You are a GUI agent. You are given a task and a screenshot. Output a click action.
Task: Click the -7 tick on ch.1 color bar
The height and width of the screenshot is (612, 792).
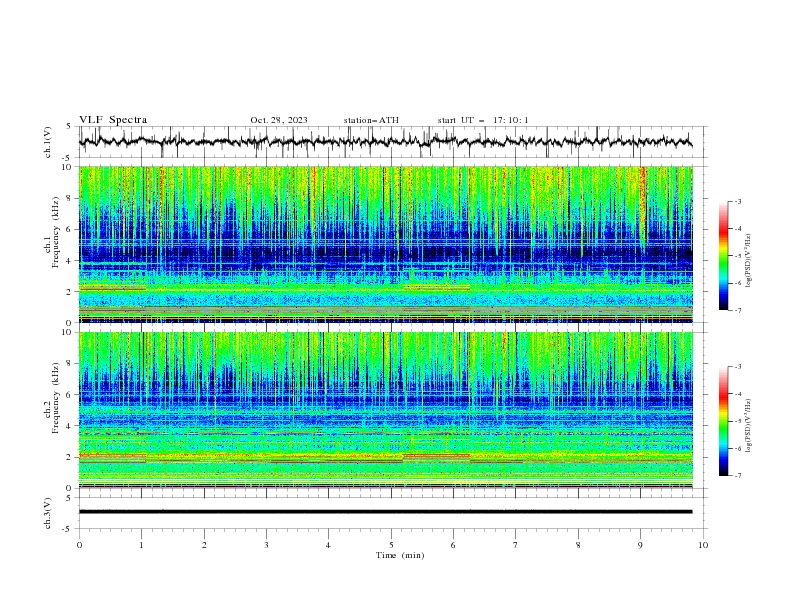[737, 310]
